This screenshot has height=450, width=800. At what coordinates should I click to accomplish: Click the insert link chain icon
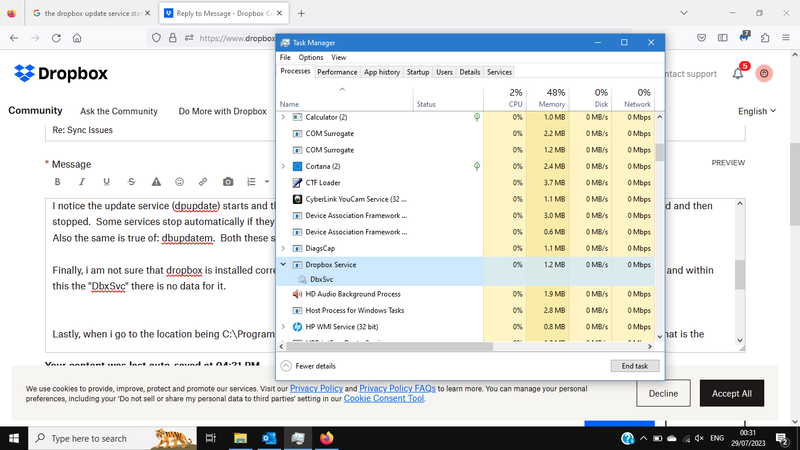203,182
